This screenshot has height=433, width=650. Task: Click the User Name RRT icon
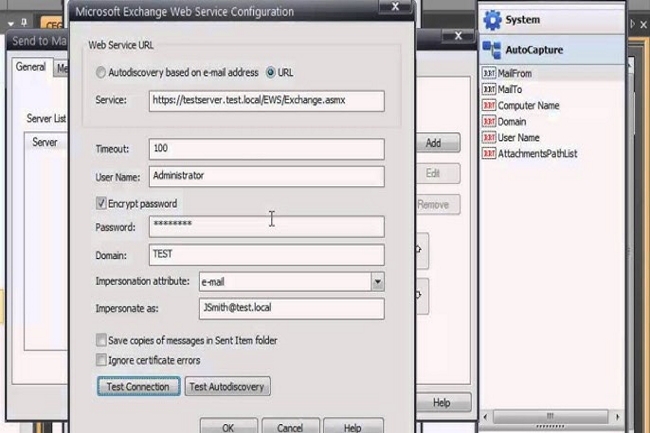point(489,137)
